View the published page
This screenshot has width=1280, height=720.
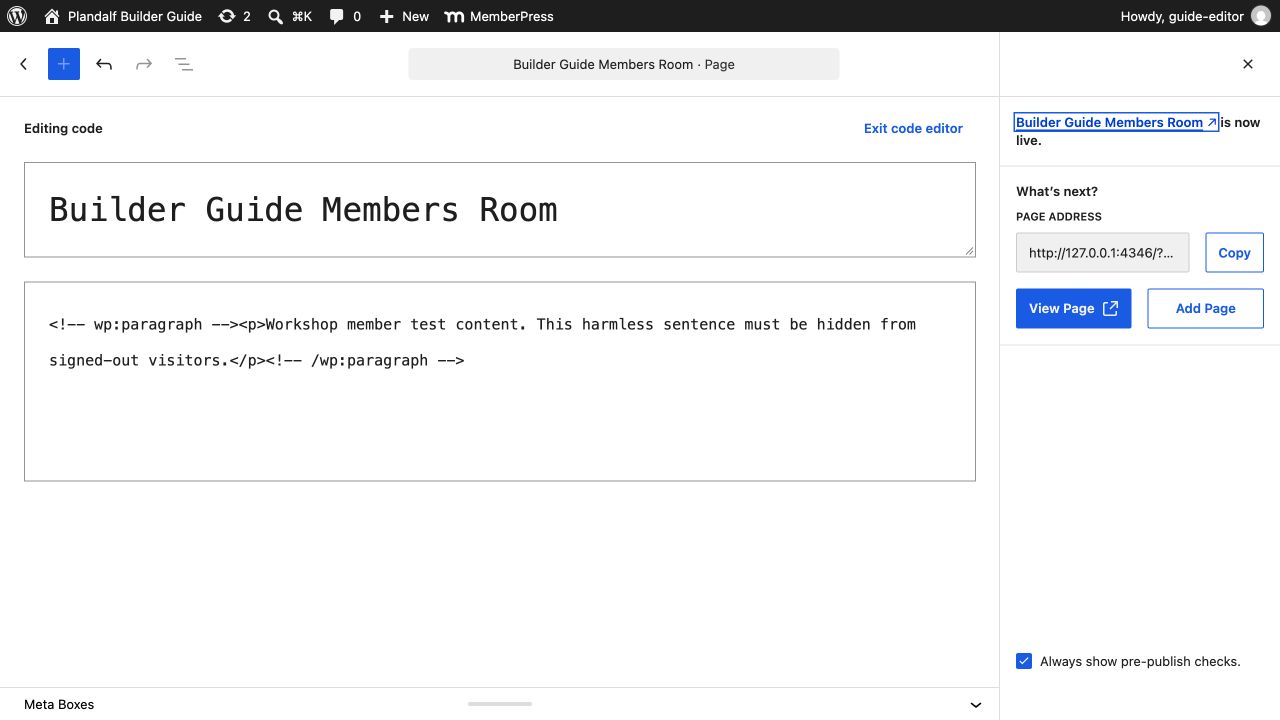point(1073,308)
